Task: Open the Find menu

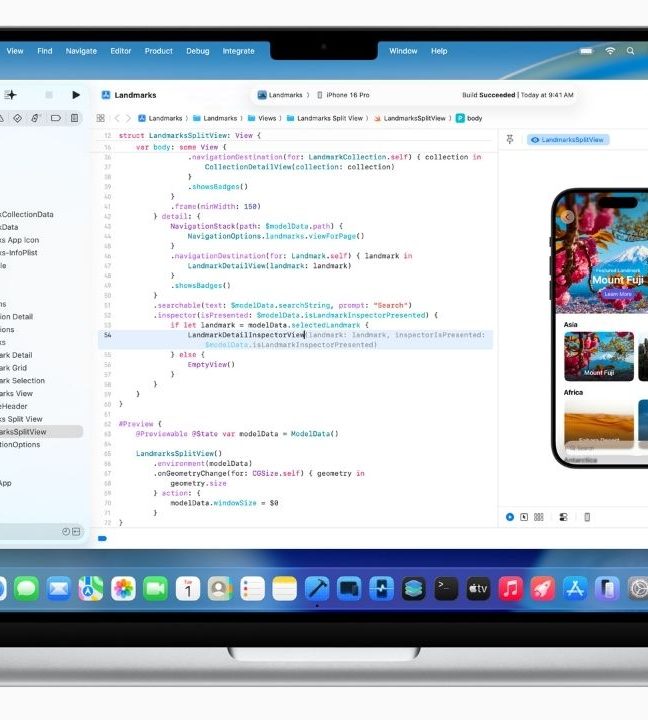Action: pos(45,51)
